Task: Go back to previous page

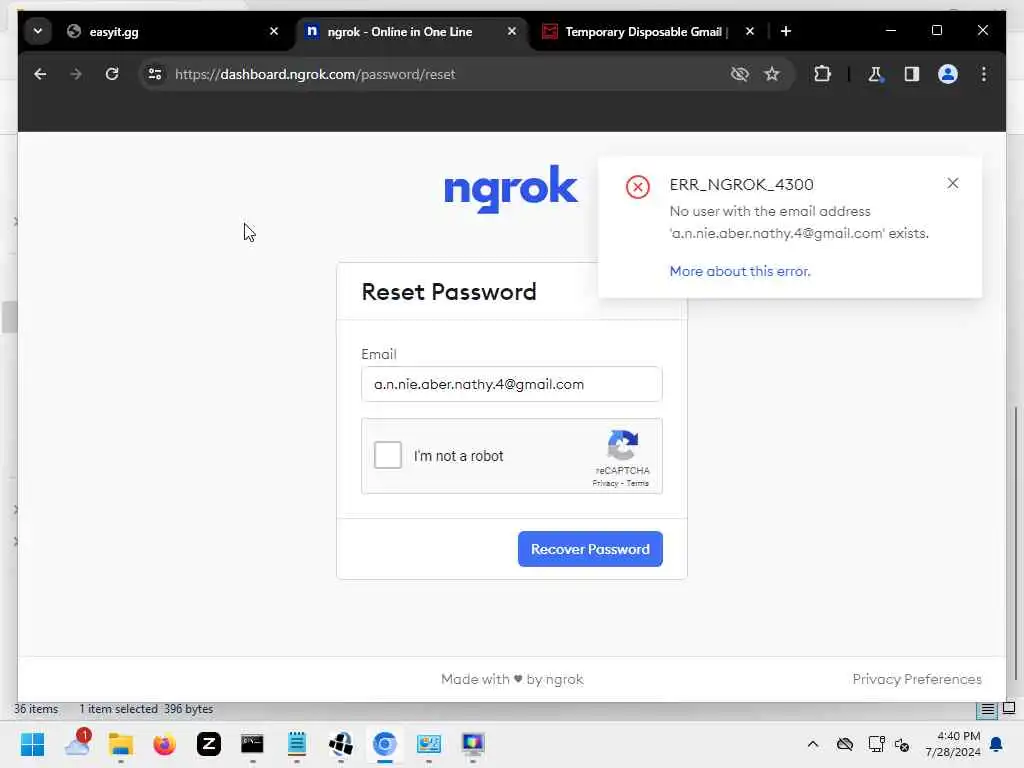Action: point(40,74)
